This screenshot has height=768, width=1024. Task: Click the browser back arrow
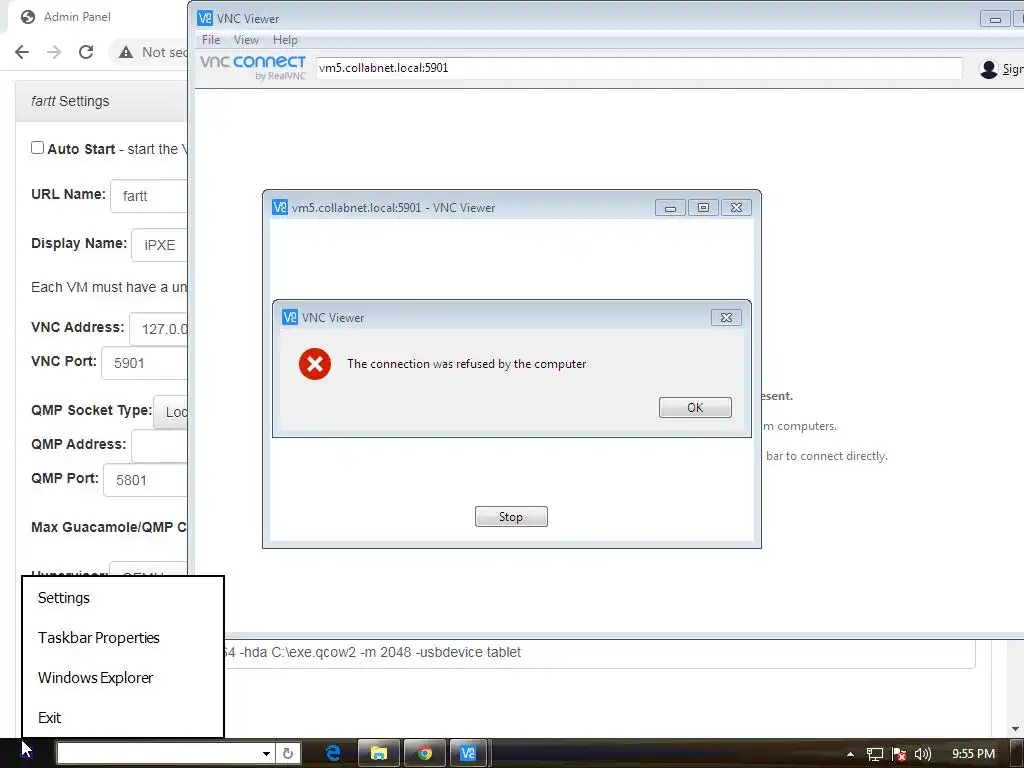click(22, 52)
